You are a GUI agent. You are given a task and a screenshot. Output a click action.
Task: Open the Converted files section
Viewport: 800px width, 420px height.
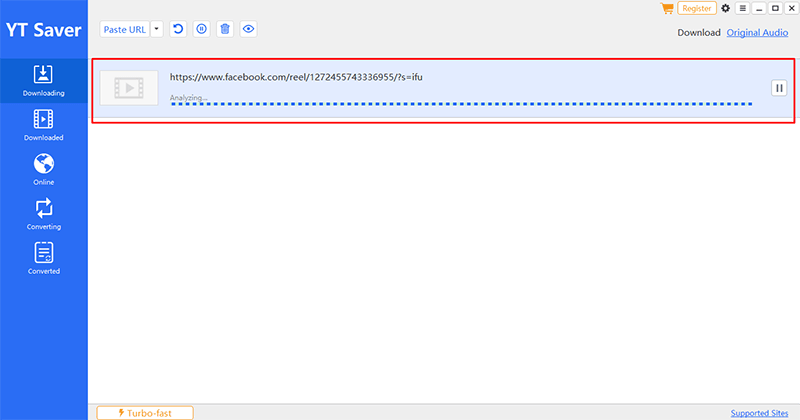[x=43, y=259]
